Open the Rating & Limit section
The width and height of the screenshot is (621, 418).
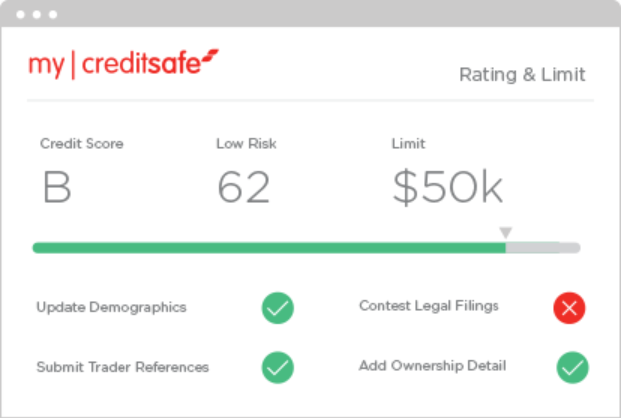(522, 75)
